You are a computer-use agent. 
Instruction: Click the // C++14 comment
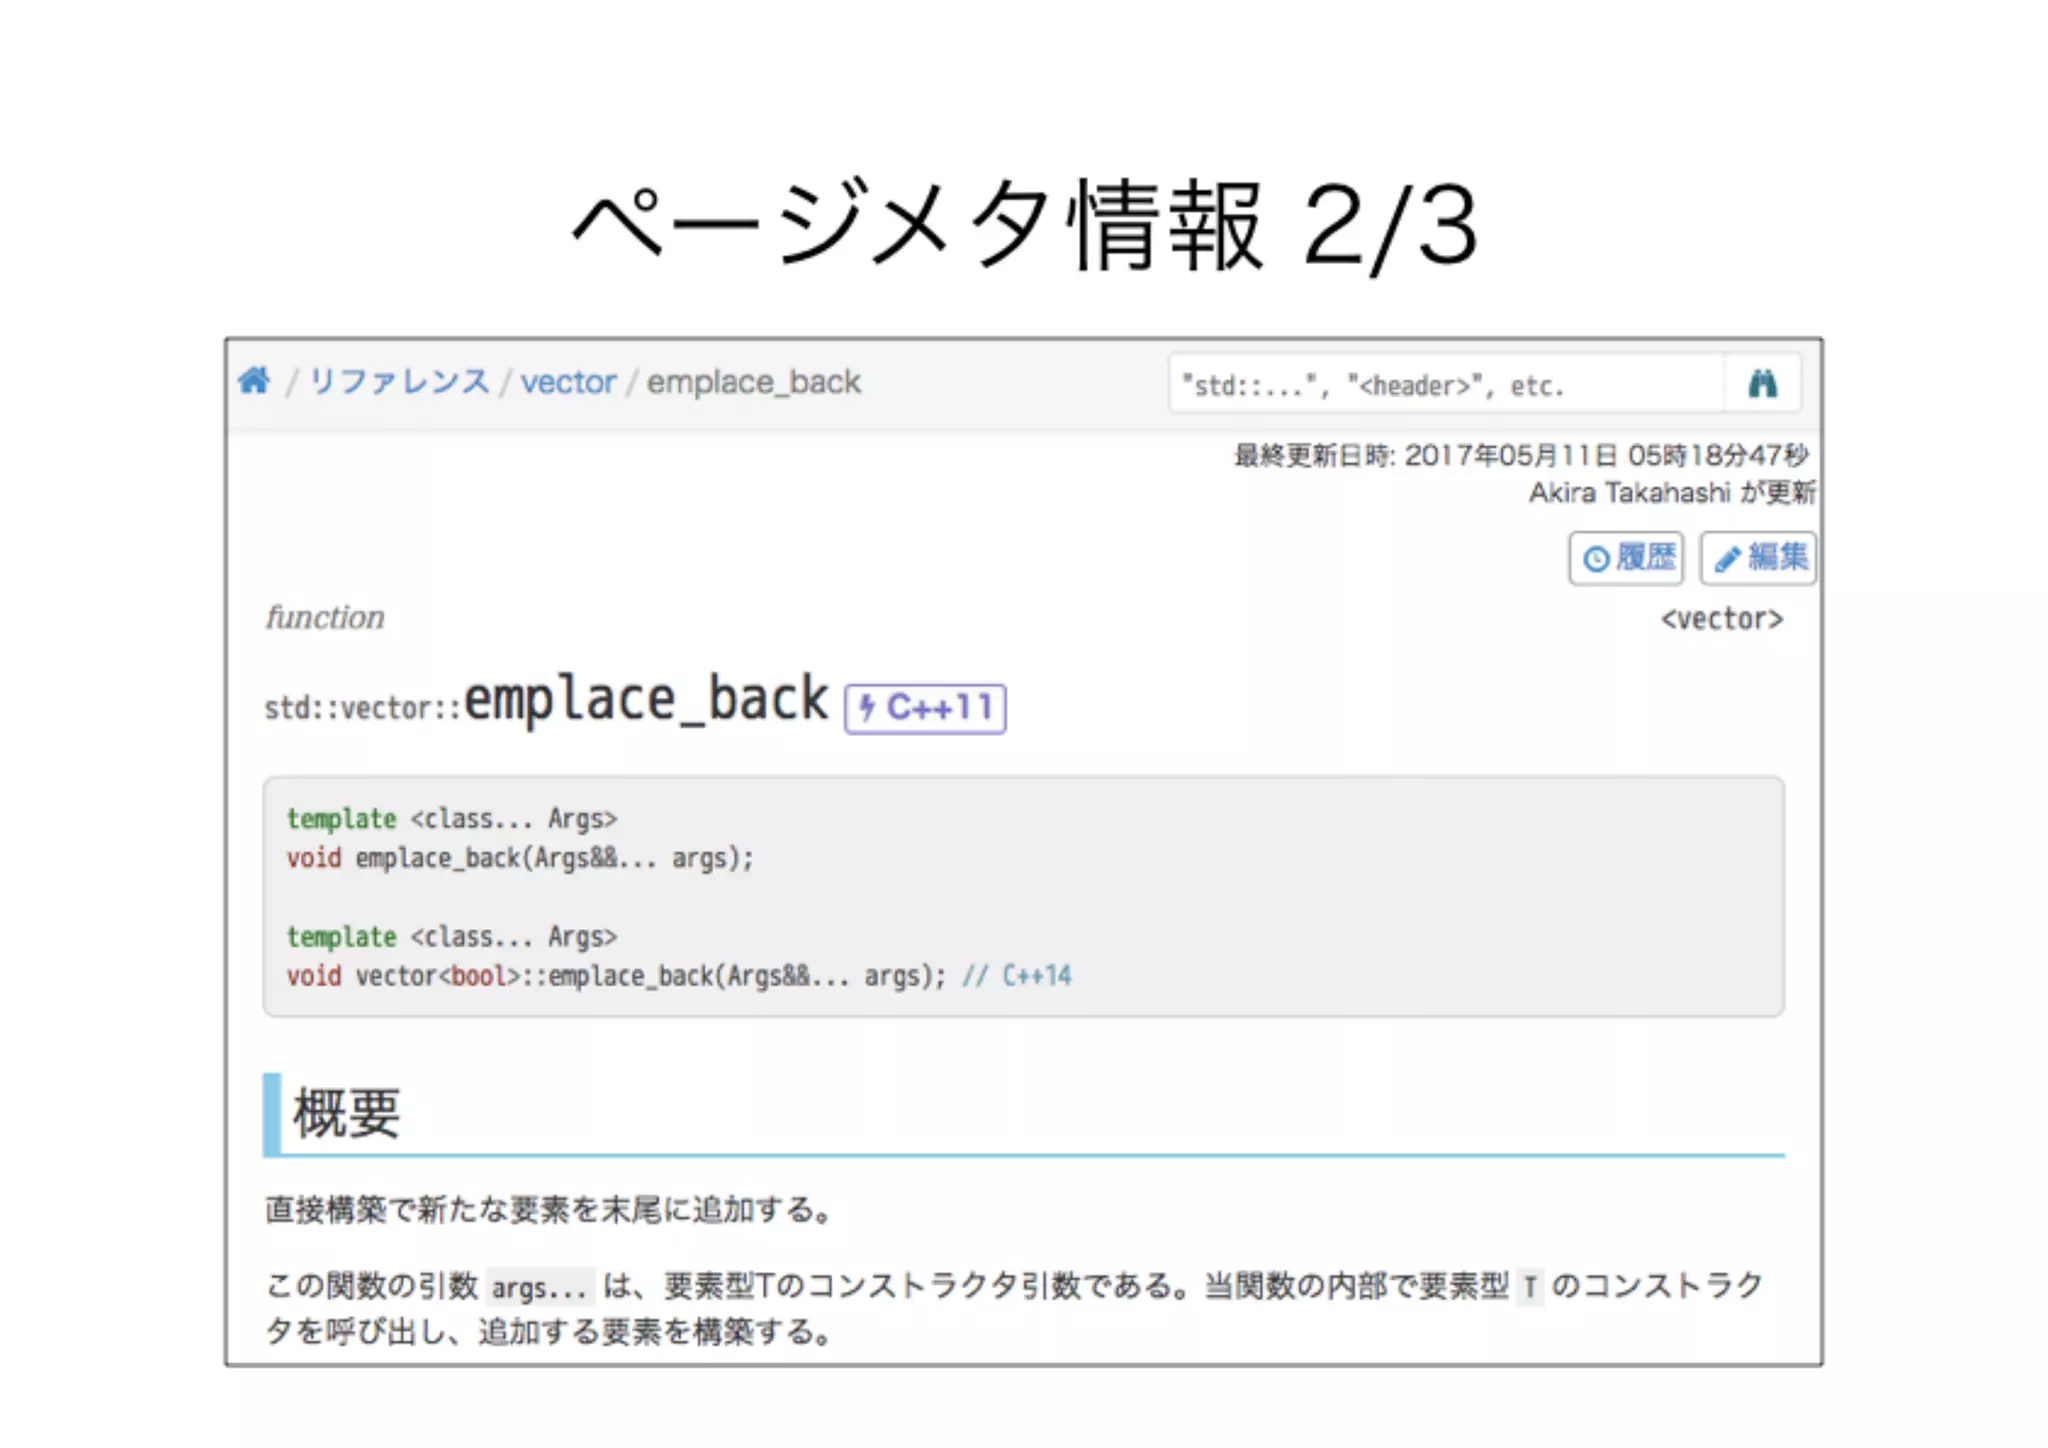coord(1016,976)
